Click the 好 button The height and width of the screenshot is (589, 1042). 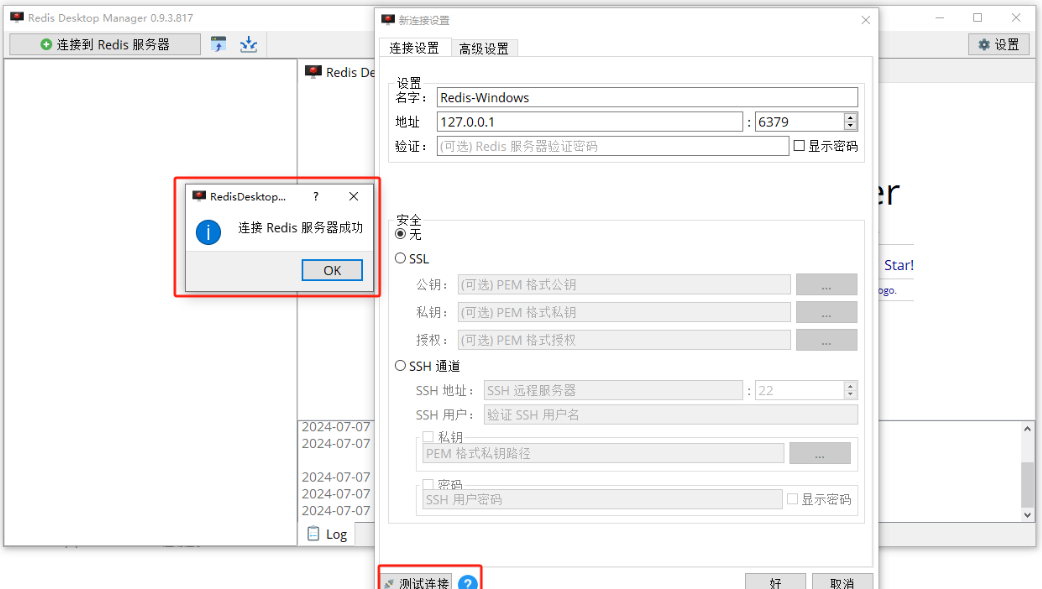(x=775, y=582)
